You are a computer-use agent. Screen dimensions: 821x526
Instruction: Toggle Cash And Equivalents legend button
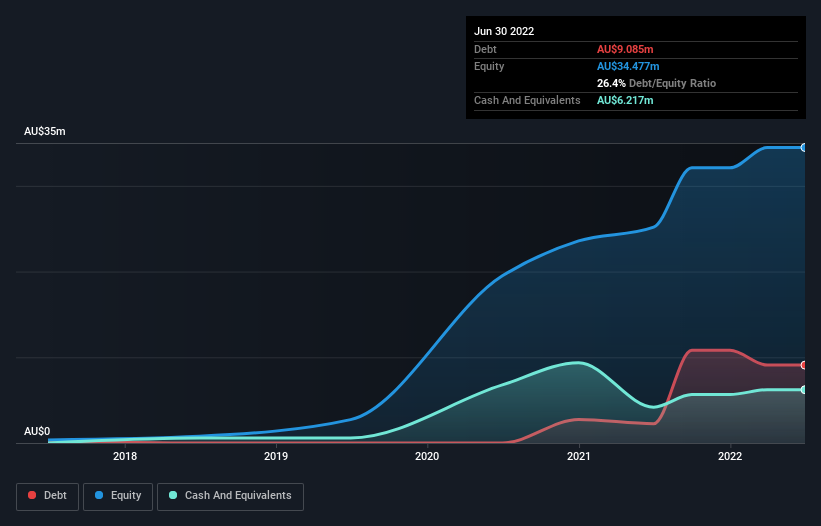tap(230, 496)
